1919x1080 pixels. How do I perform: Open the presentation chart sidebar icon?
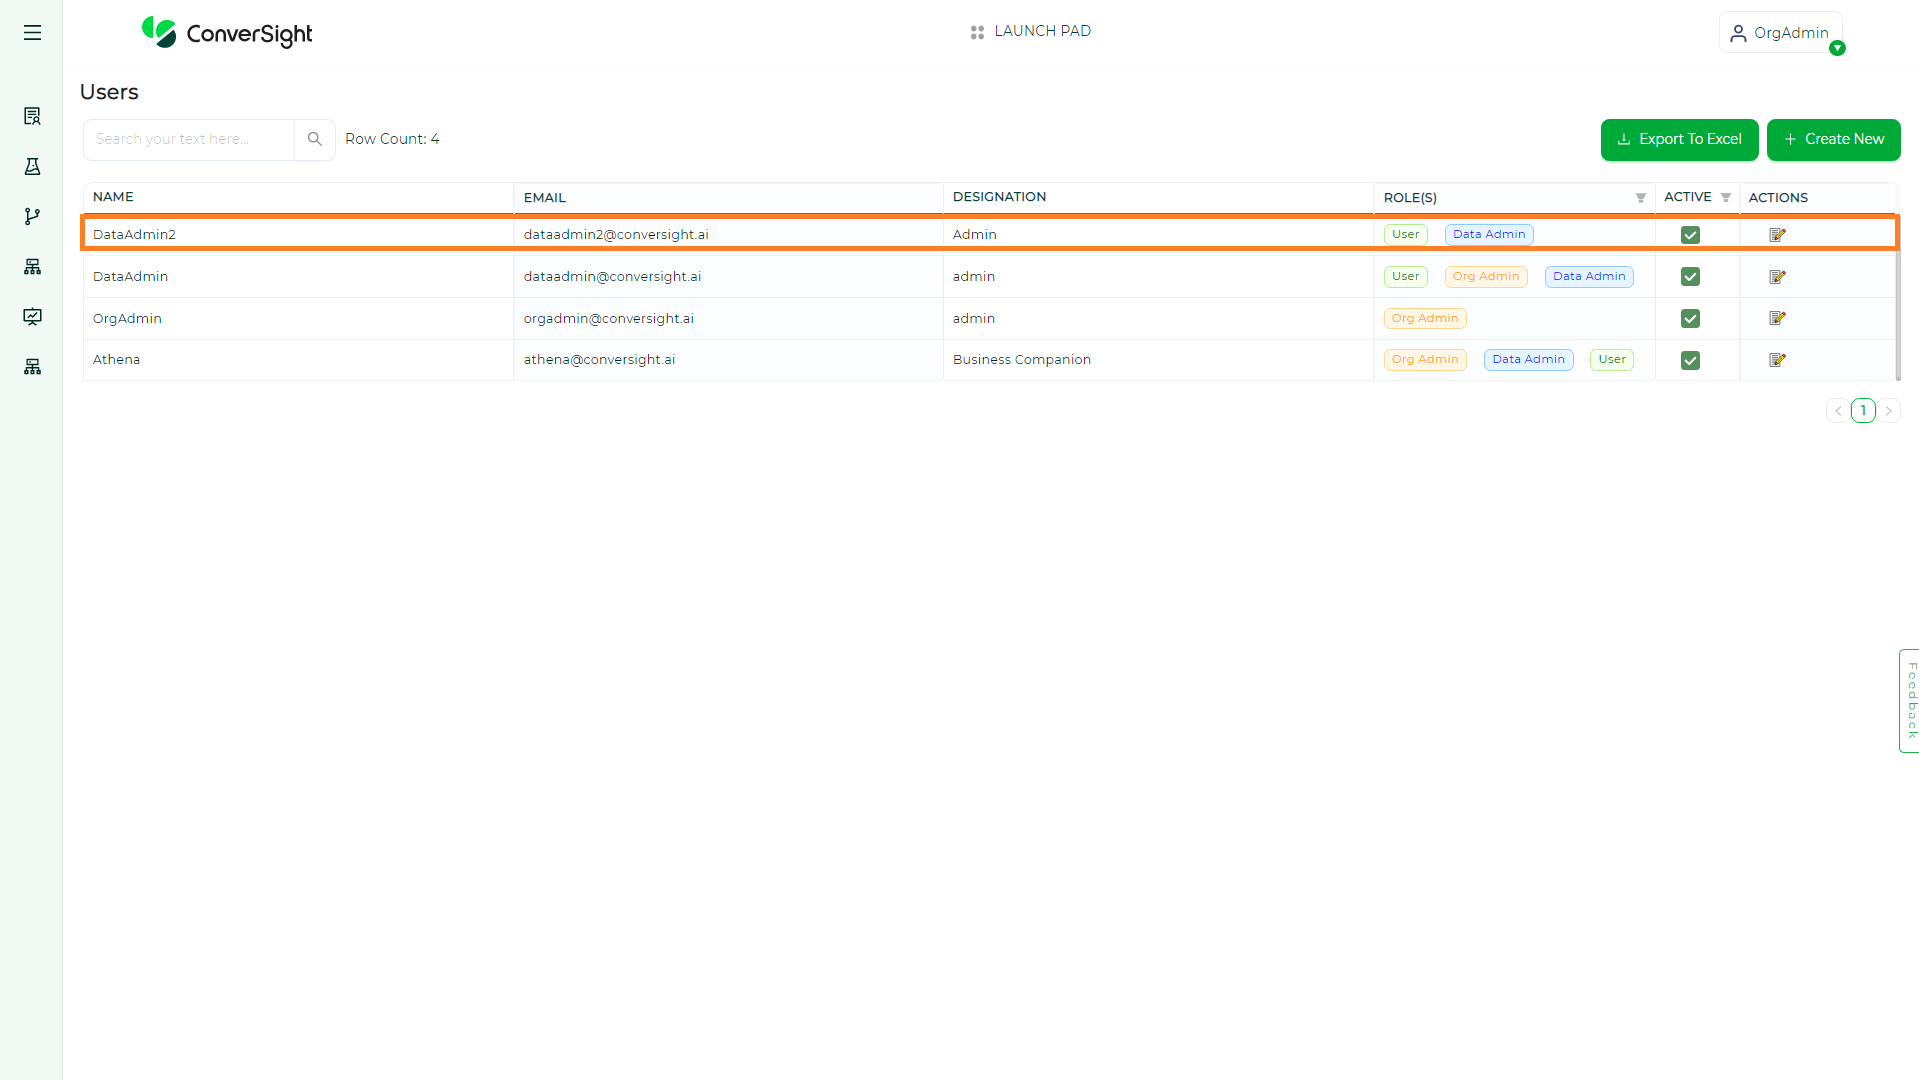[x=32, y=317]
